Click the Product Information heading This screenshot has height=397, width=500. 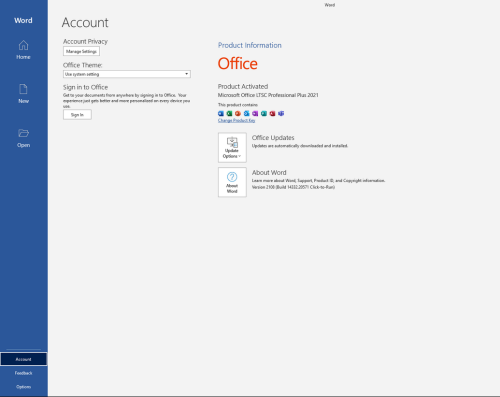250,45
